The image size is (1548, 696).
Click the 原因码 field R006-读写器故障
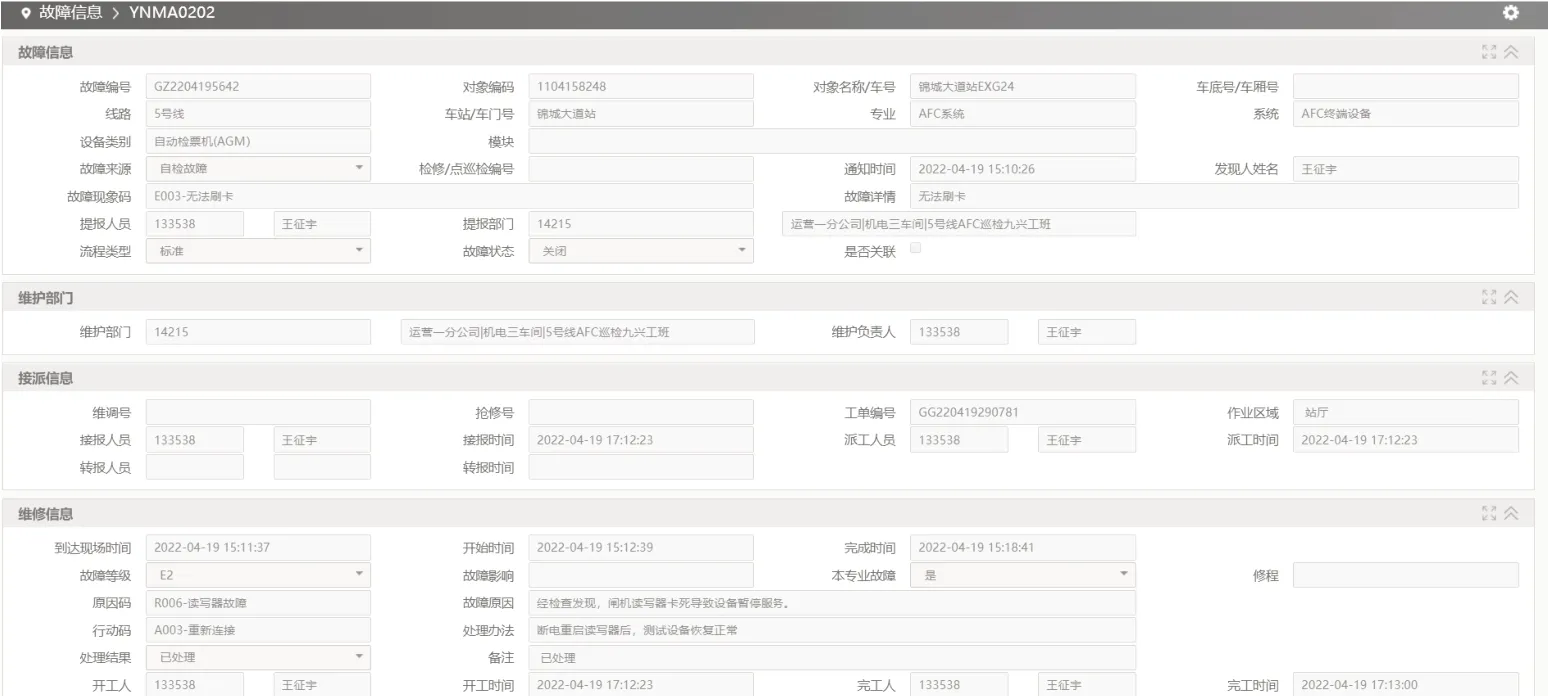click(x=258, y=603)
